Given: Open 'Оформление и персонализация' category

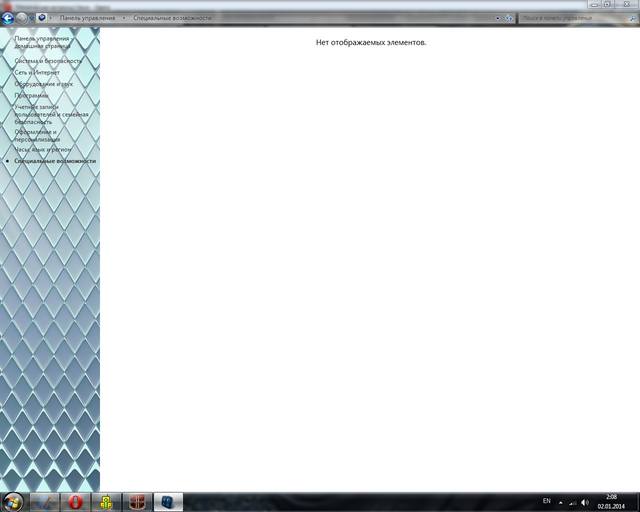Looking at the screenshot, I should (37, 136).
